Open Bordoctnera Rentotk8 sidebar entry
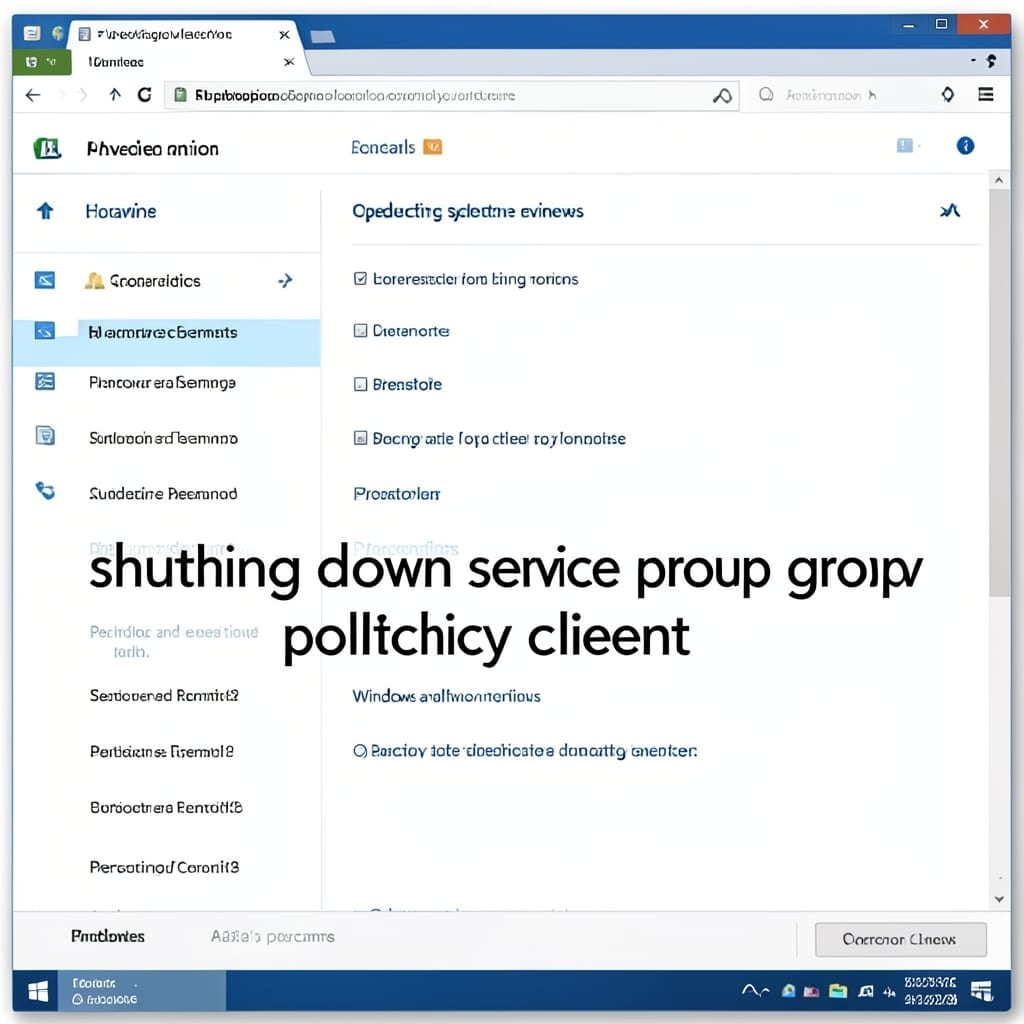 (167, 808)
